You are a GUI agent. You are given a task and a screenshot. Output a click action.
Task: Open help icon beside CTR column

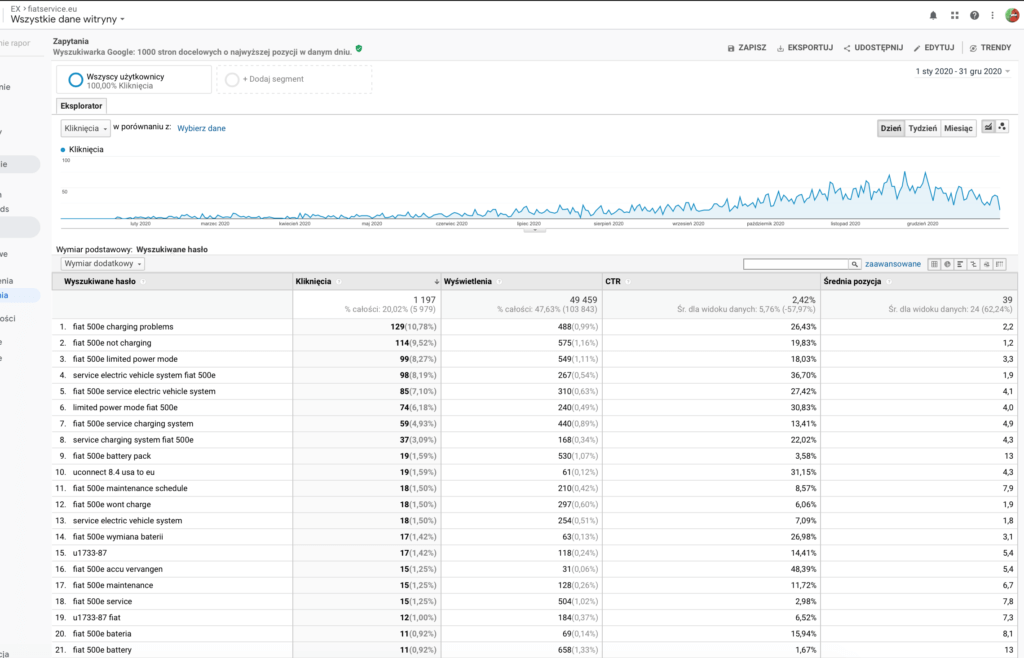pyautogui.click(x=628, y=282)
